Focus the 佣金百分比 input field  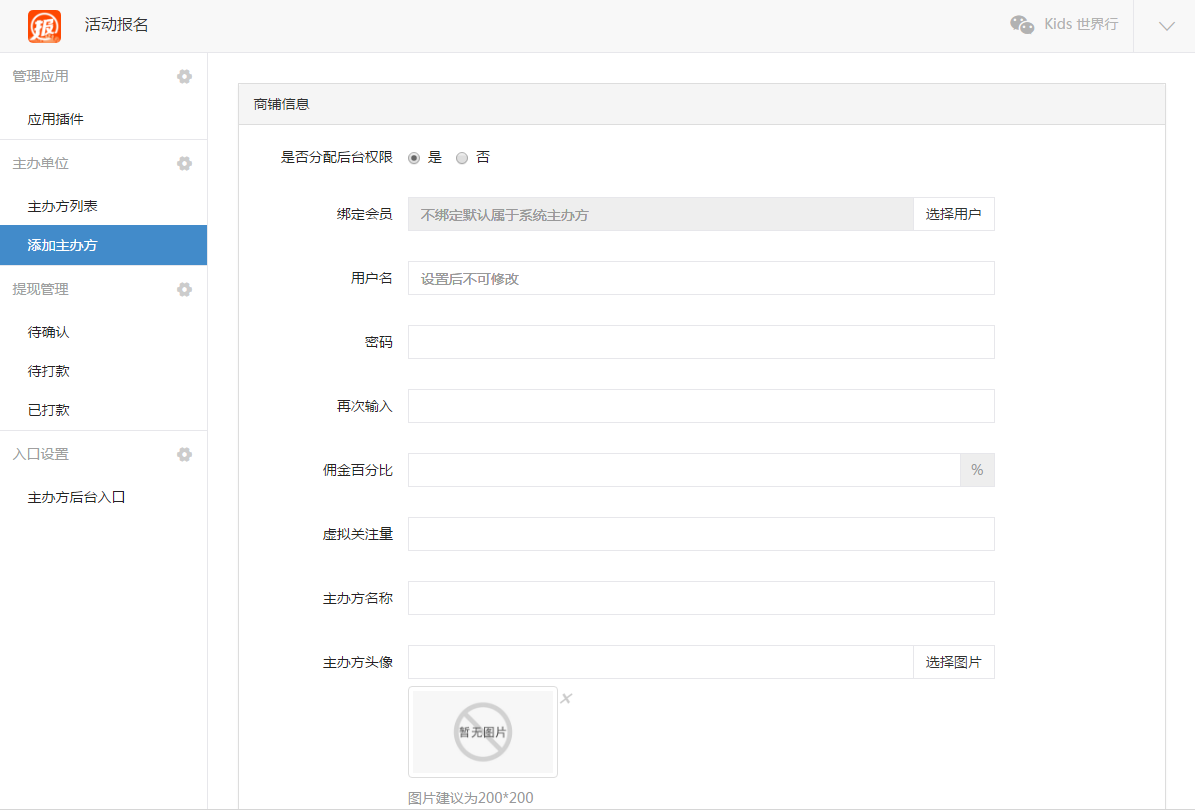click(x=684, y=470)
